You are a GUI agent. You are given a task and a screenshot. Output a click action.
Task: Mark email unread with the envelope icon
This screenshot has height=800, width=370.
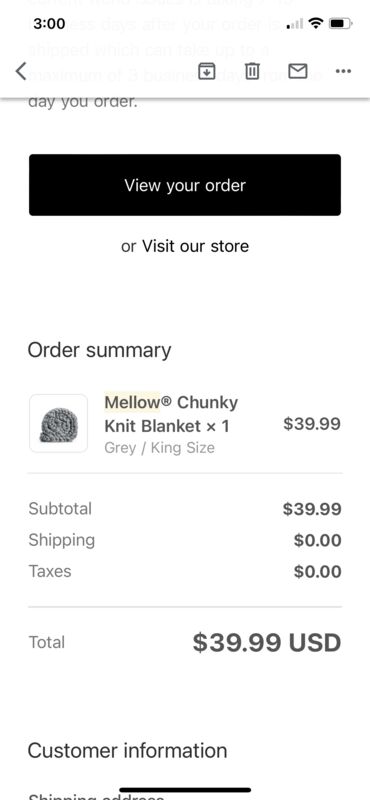coord(298,71)
